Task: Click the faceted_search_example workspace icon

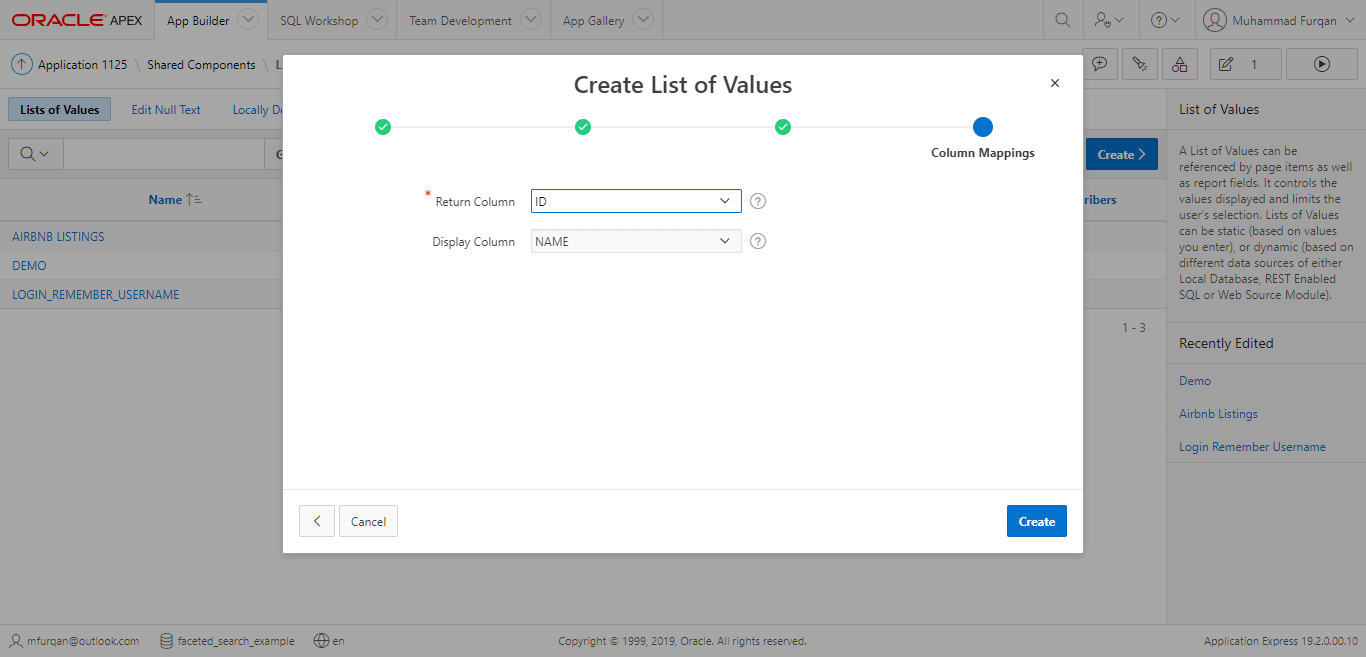Action: pos(166,641)
